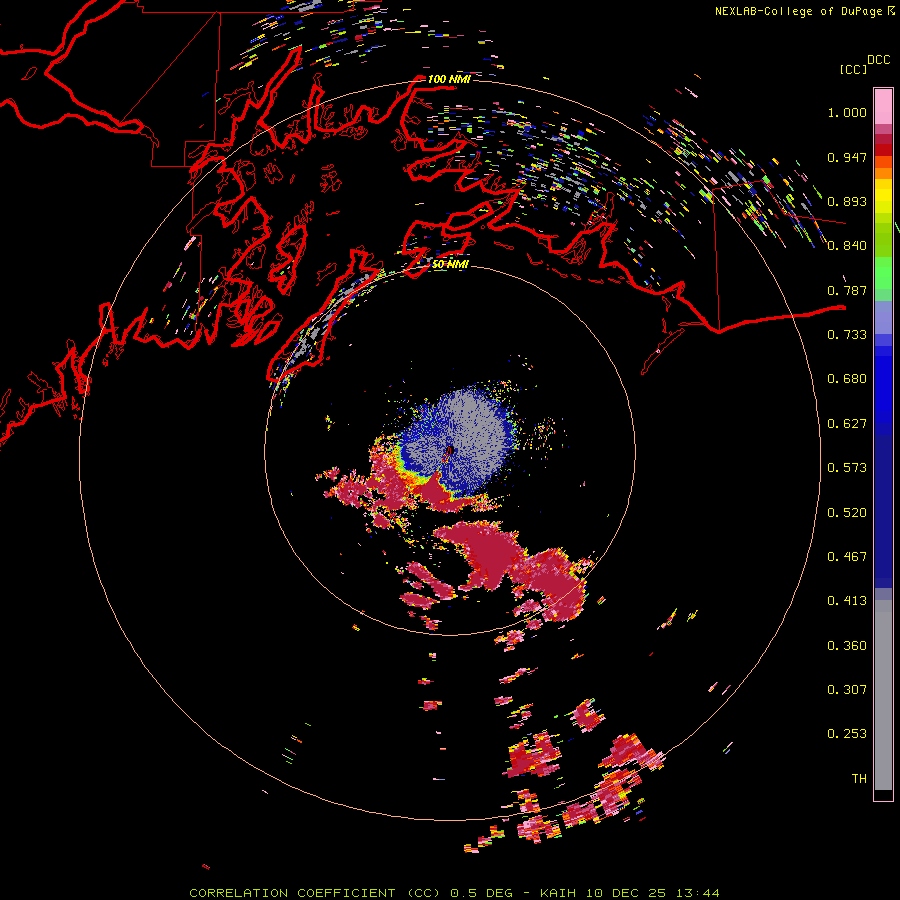Click the 1.000 scale value
The height and width of the screenshot is (900, 900).
click(847, 112)
